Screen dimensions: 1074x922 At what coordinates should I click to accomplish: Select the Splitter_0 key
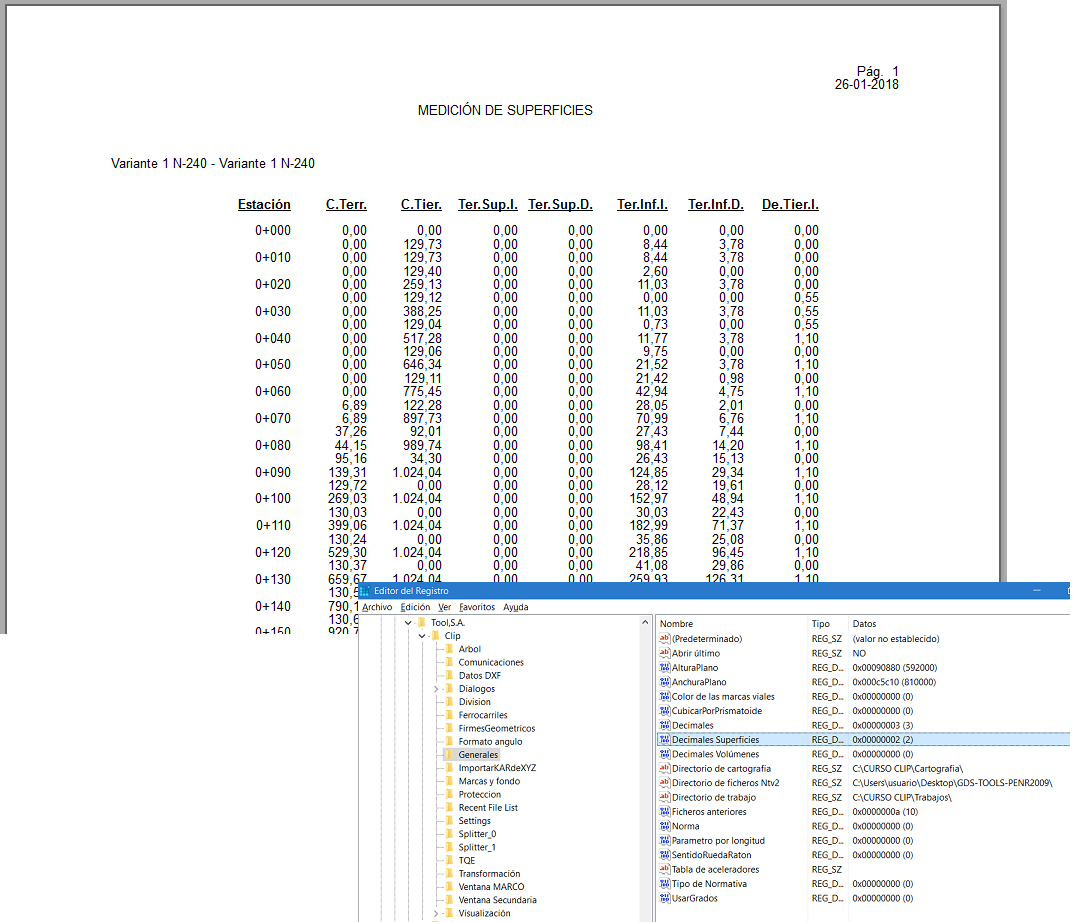pos(477,834)
